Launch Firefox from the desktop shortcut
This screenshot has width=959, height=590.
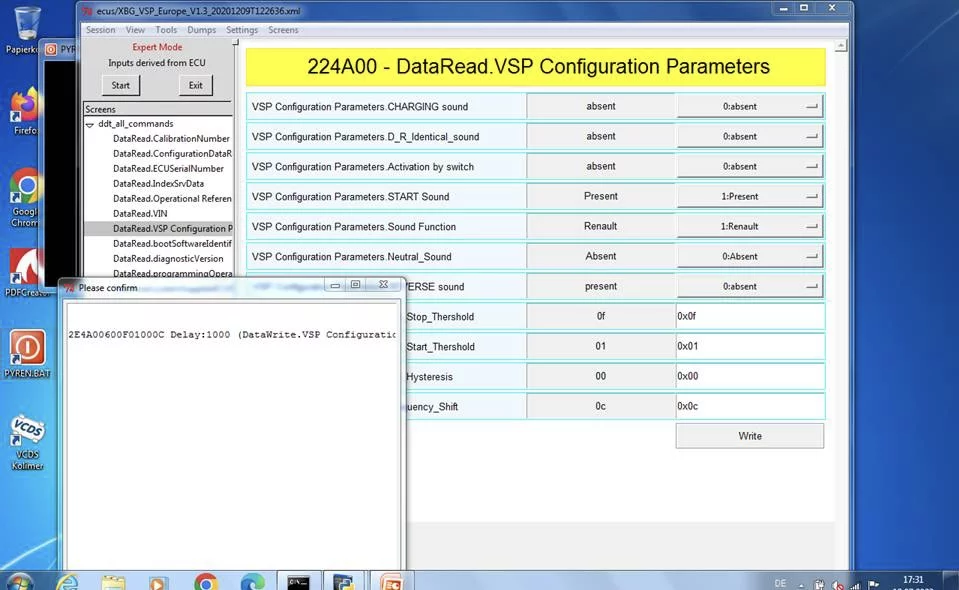pos(24,111)
